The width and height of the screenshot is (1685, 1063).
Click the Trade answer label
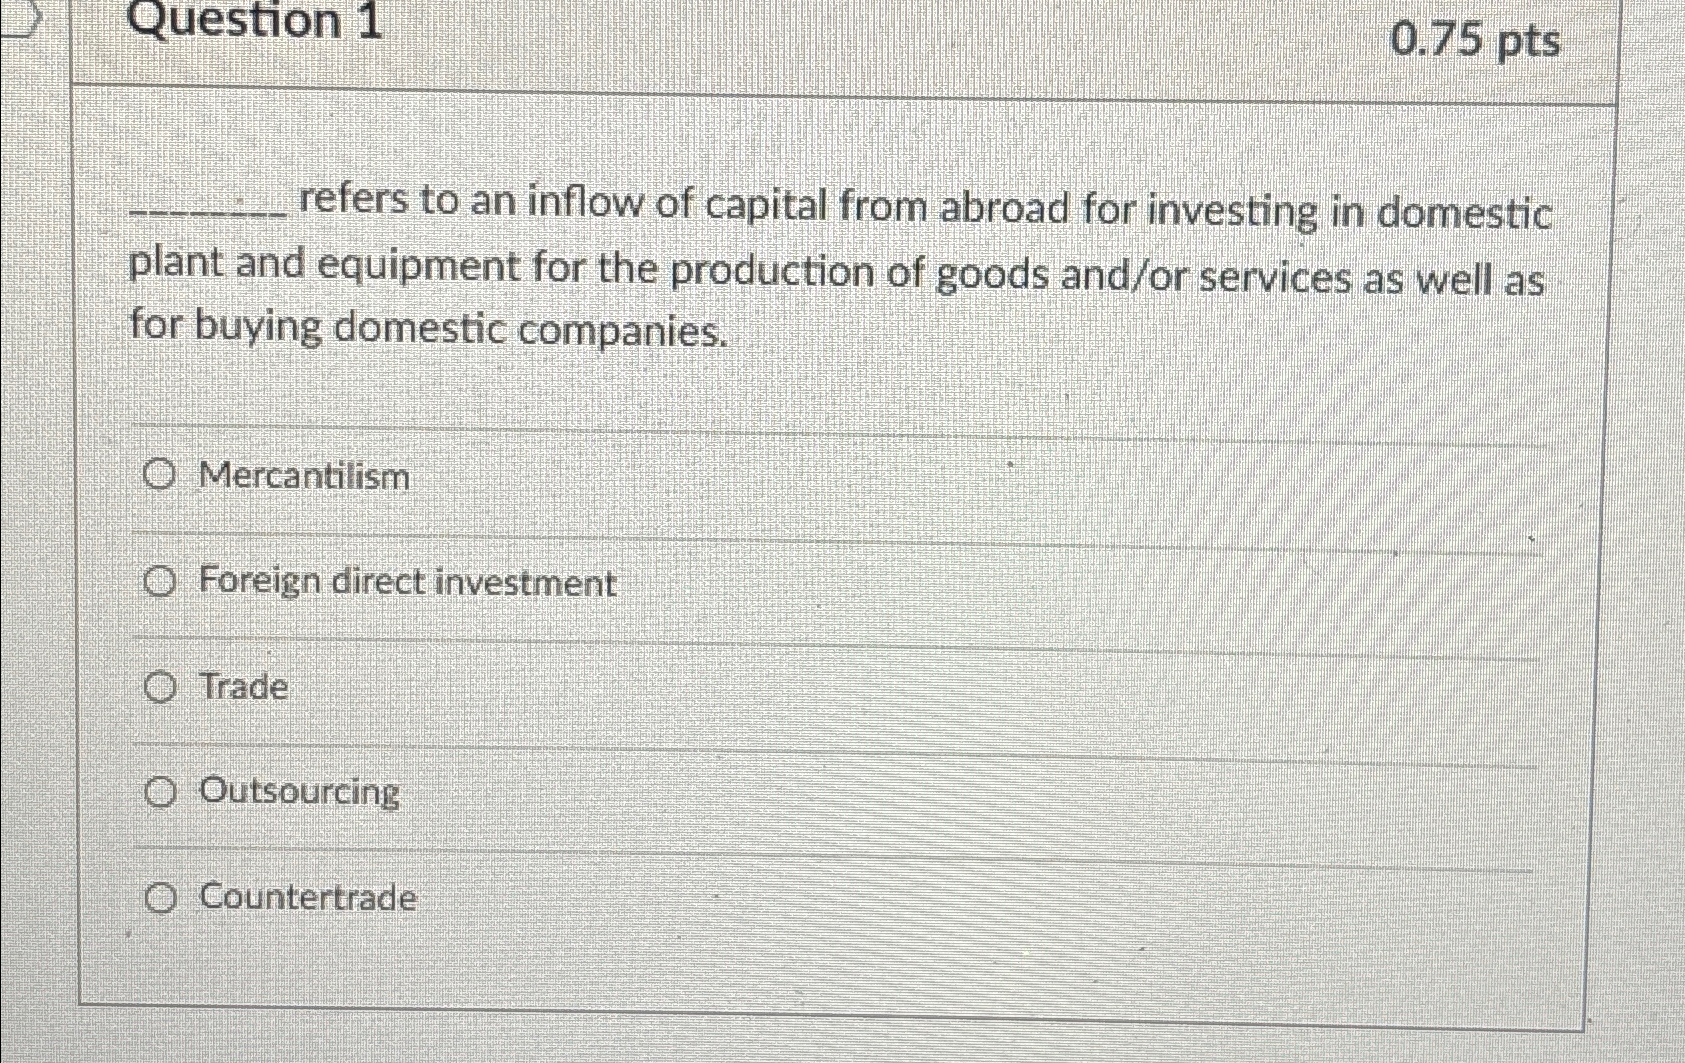point(242,687)
